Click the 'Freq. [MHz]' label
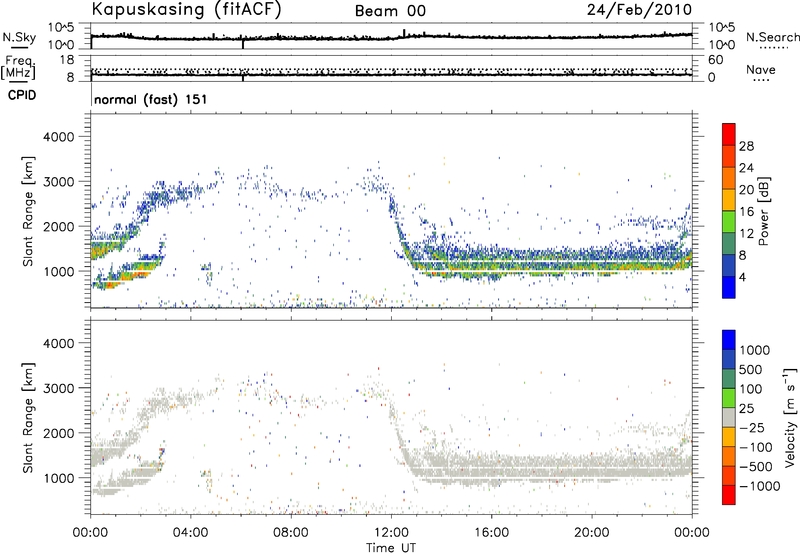The height and width of the screenshot is (554, 800). [x=20, y=68]
